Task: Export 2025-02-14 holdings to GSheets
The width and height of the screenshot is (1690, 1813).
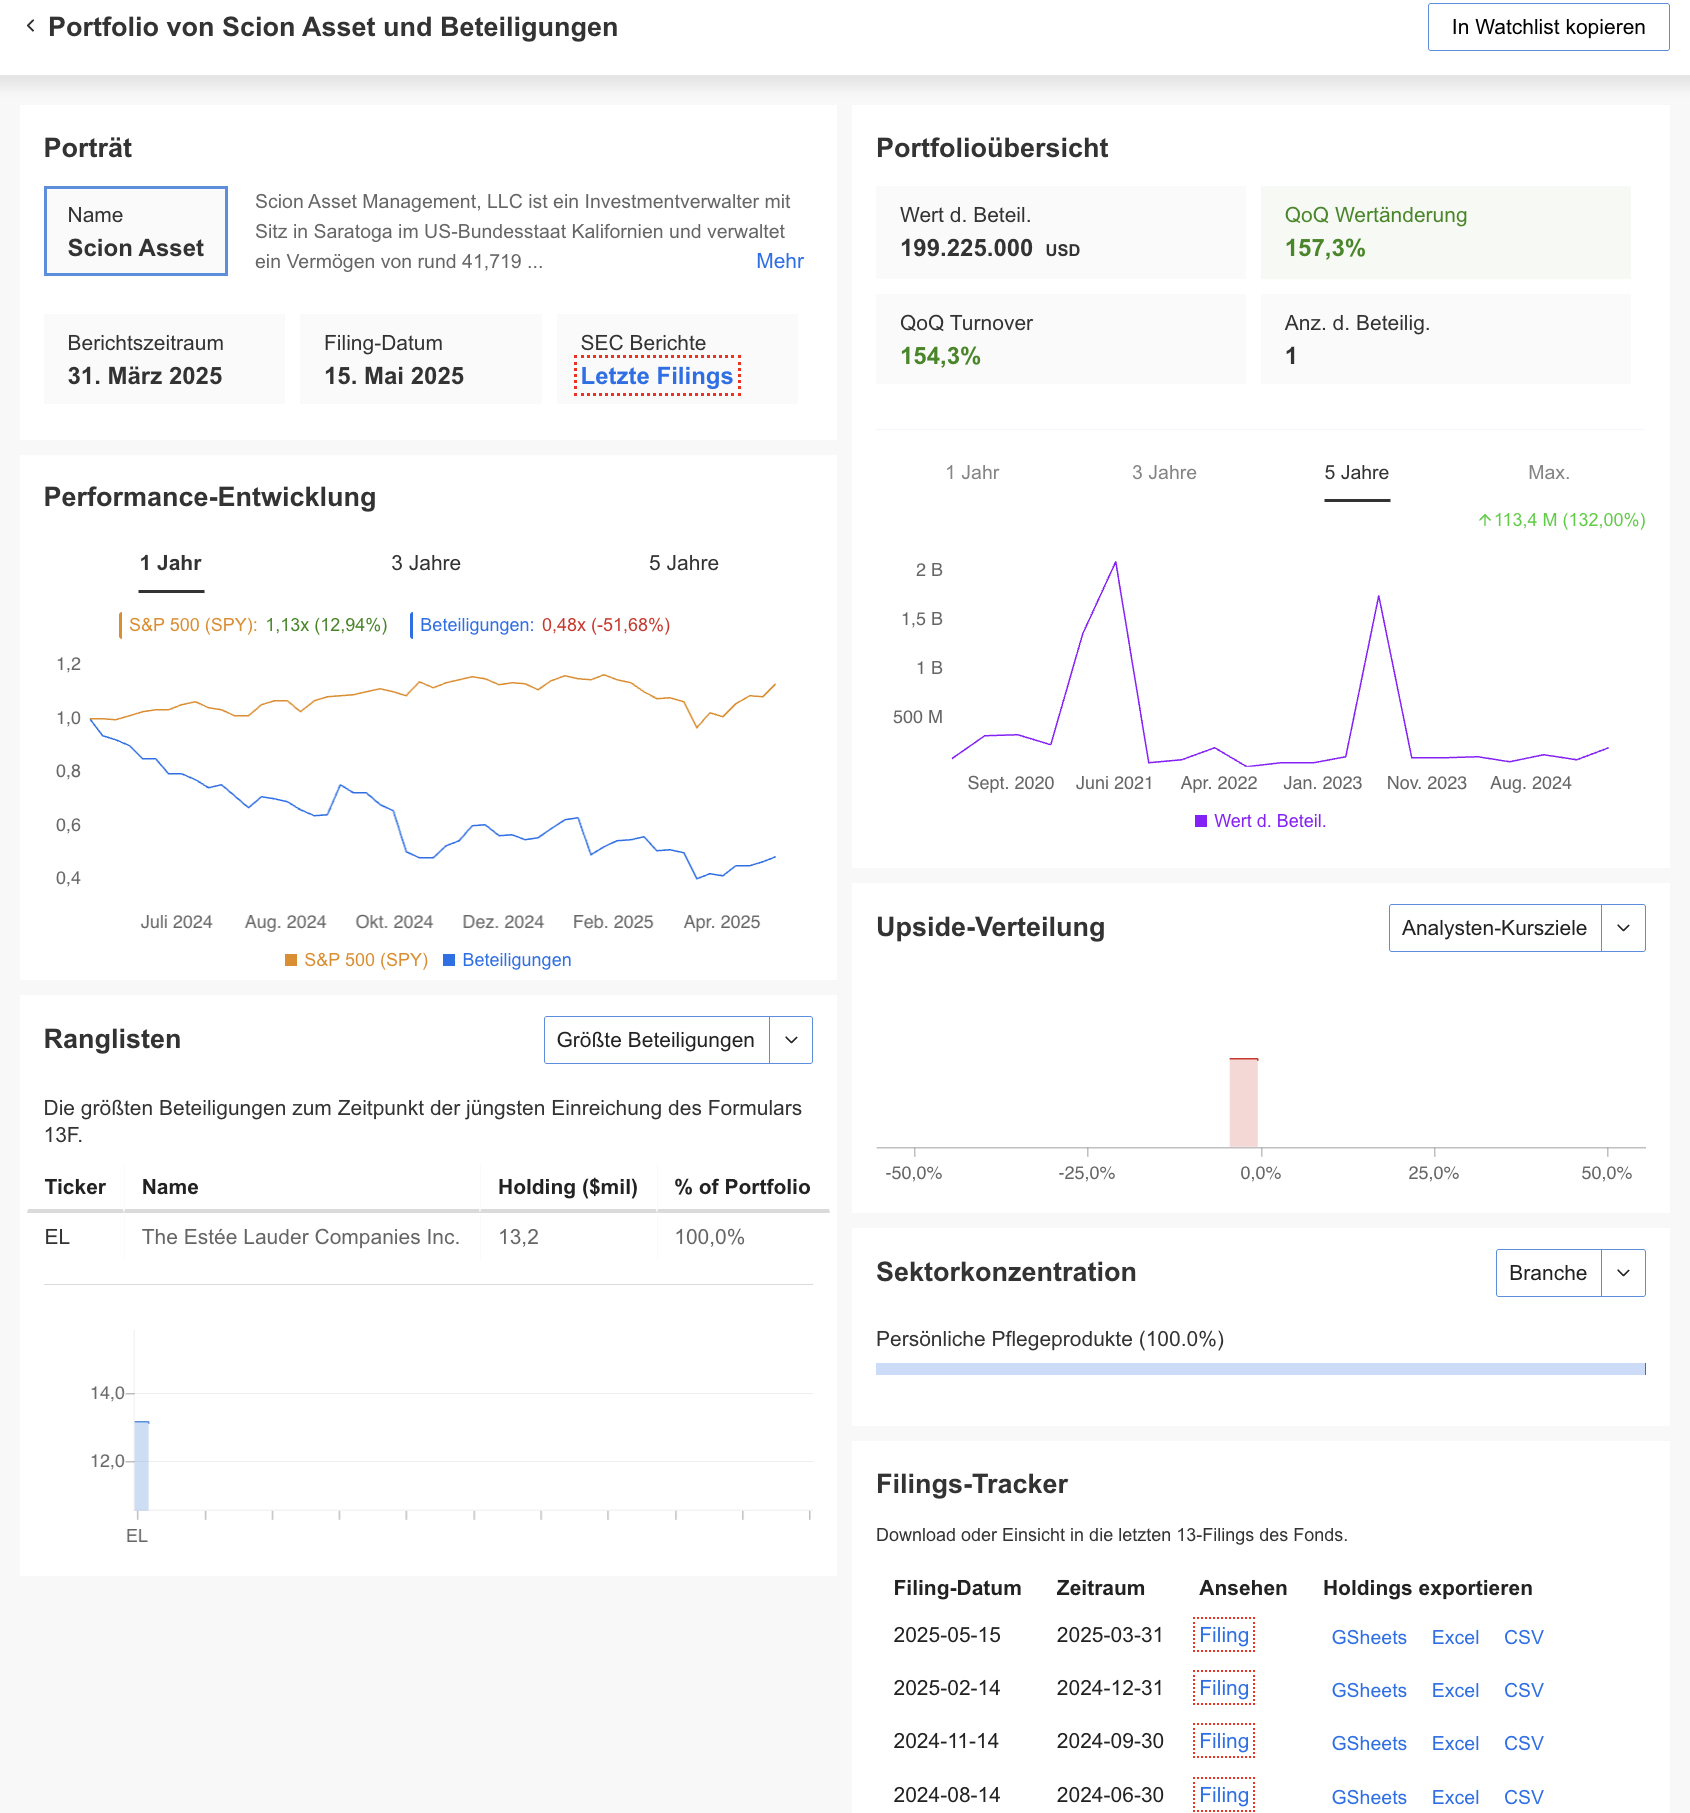Action: coord(1369,1690)
